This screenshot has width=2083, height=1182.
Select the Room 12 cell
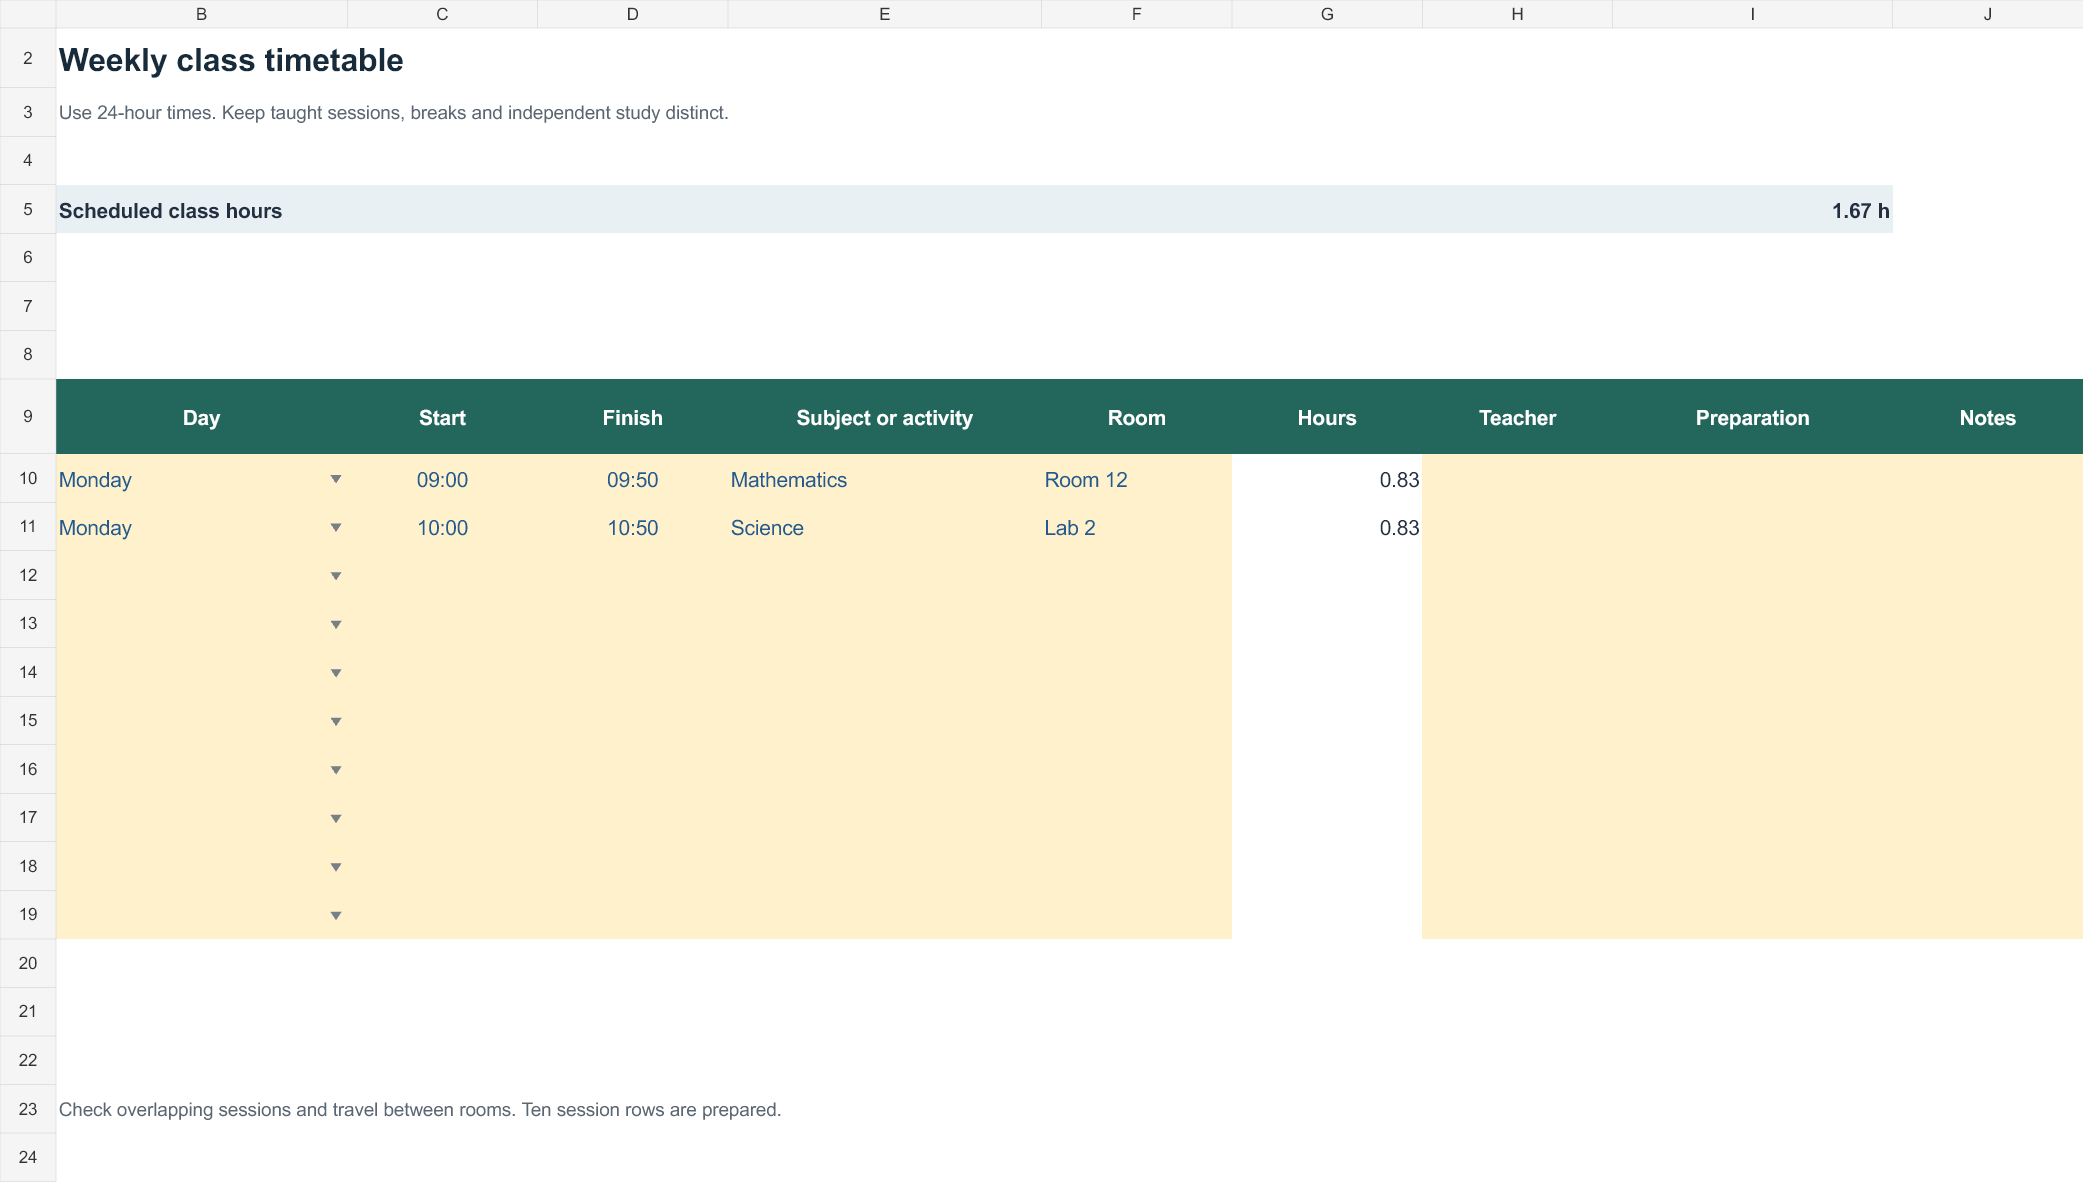click(1136, 479)
